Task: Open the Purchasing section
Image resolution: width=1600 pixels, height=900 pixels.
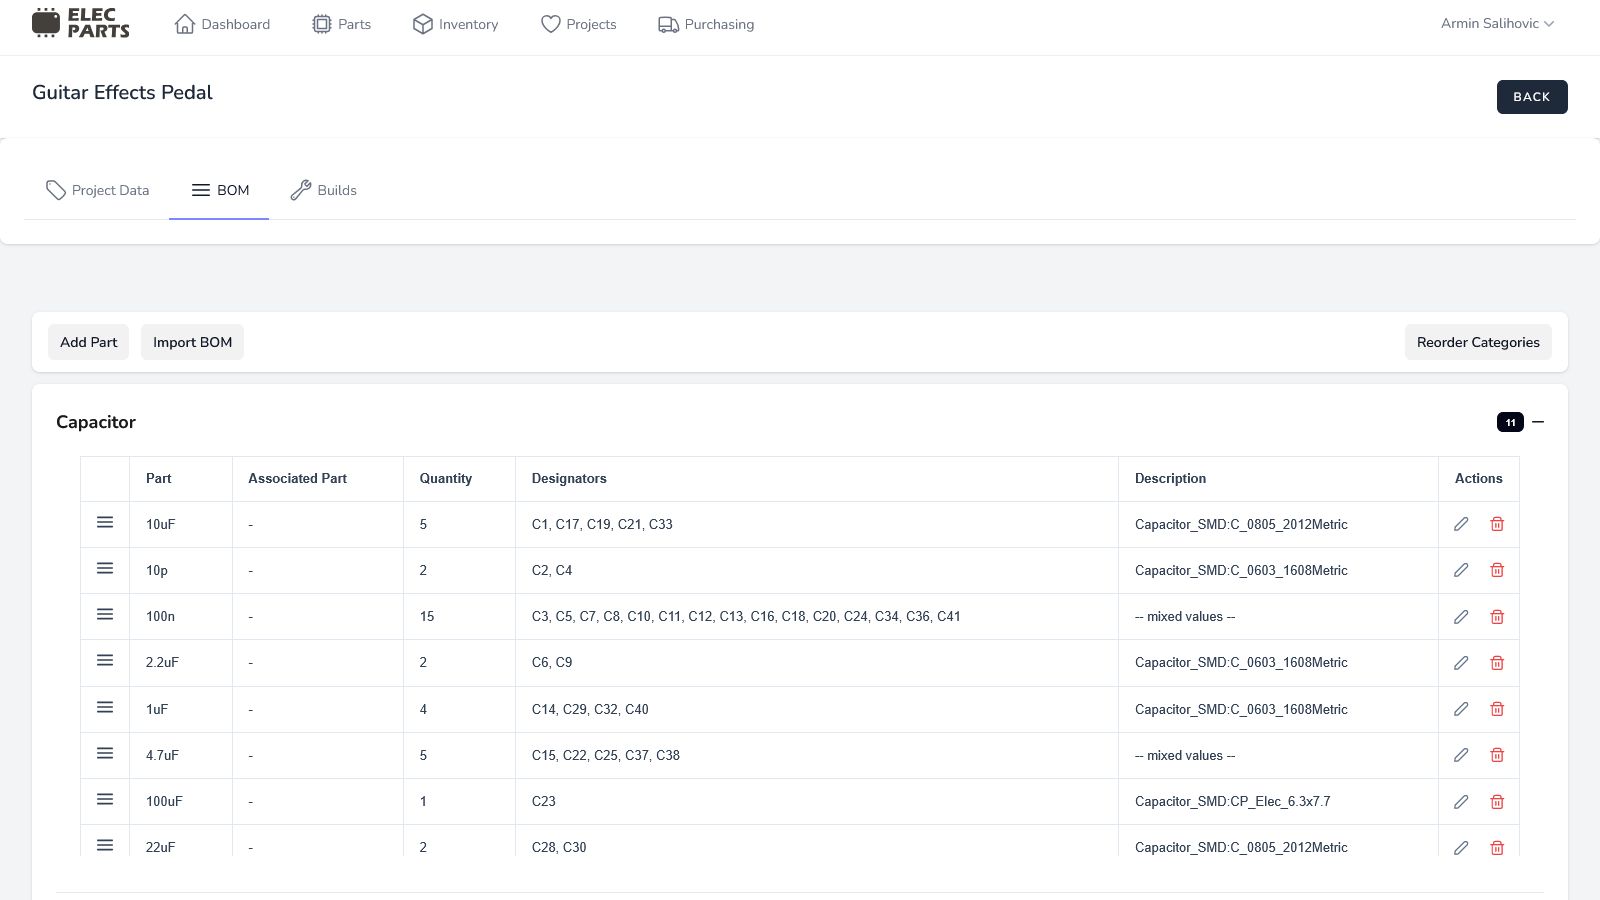Action: click(706, 24)
